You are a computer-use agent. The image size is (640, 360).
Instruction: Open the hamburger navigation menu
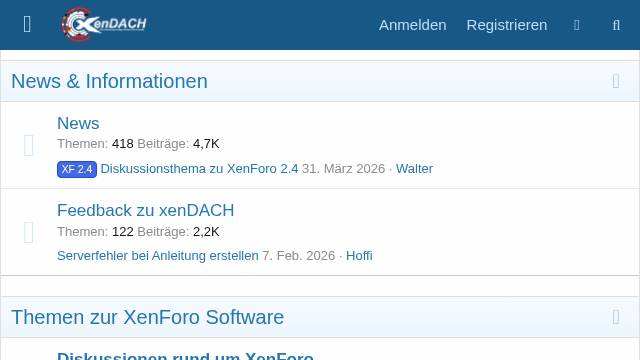pyautogui.click(x=27, y=24)
